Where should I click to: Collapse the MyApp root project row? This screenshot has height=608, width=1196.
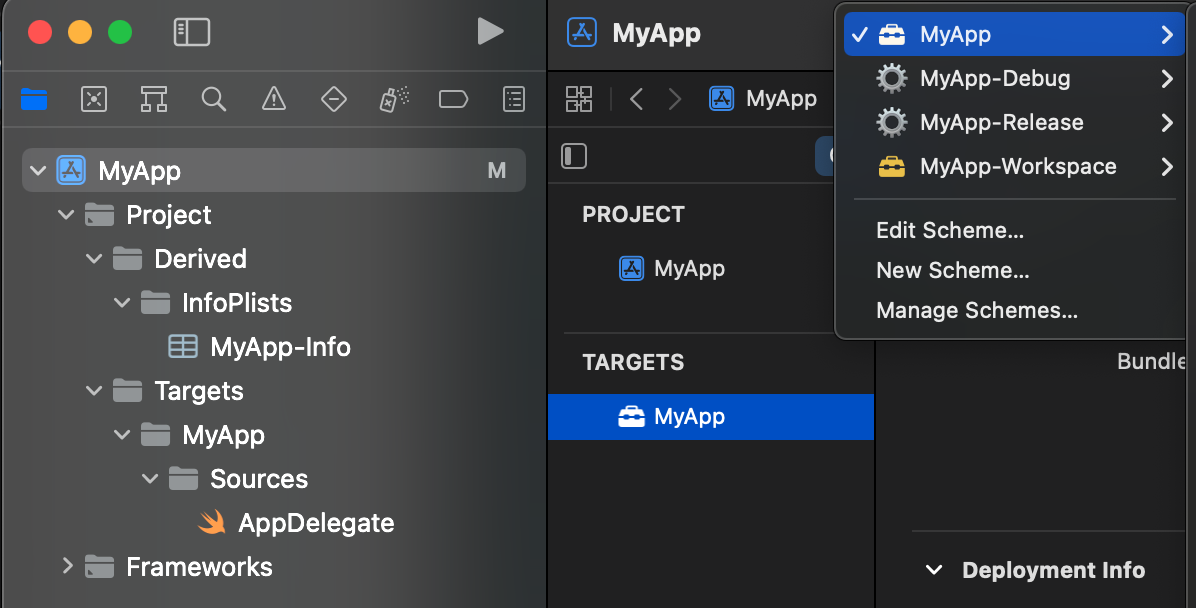coord(38,171)
